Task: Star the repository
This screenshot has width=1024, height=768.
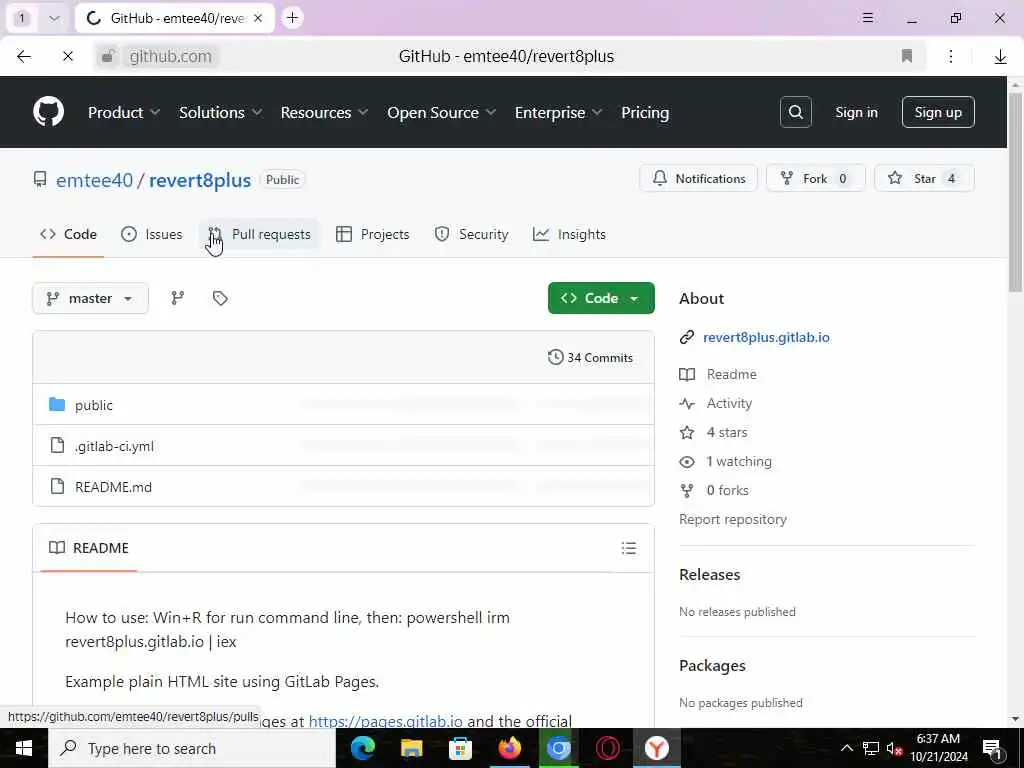Action: point(924,178)
